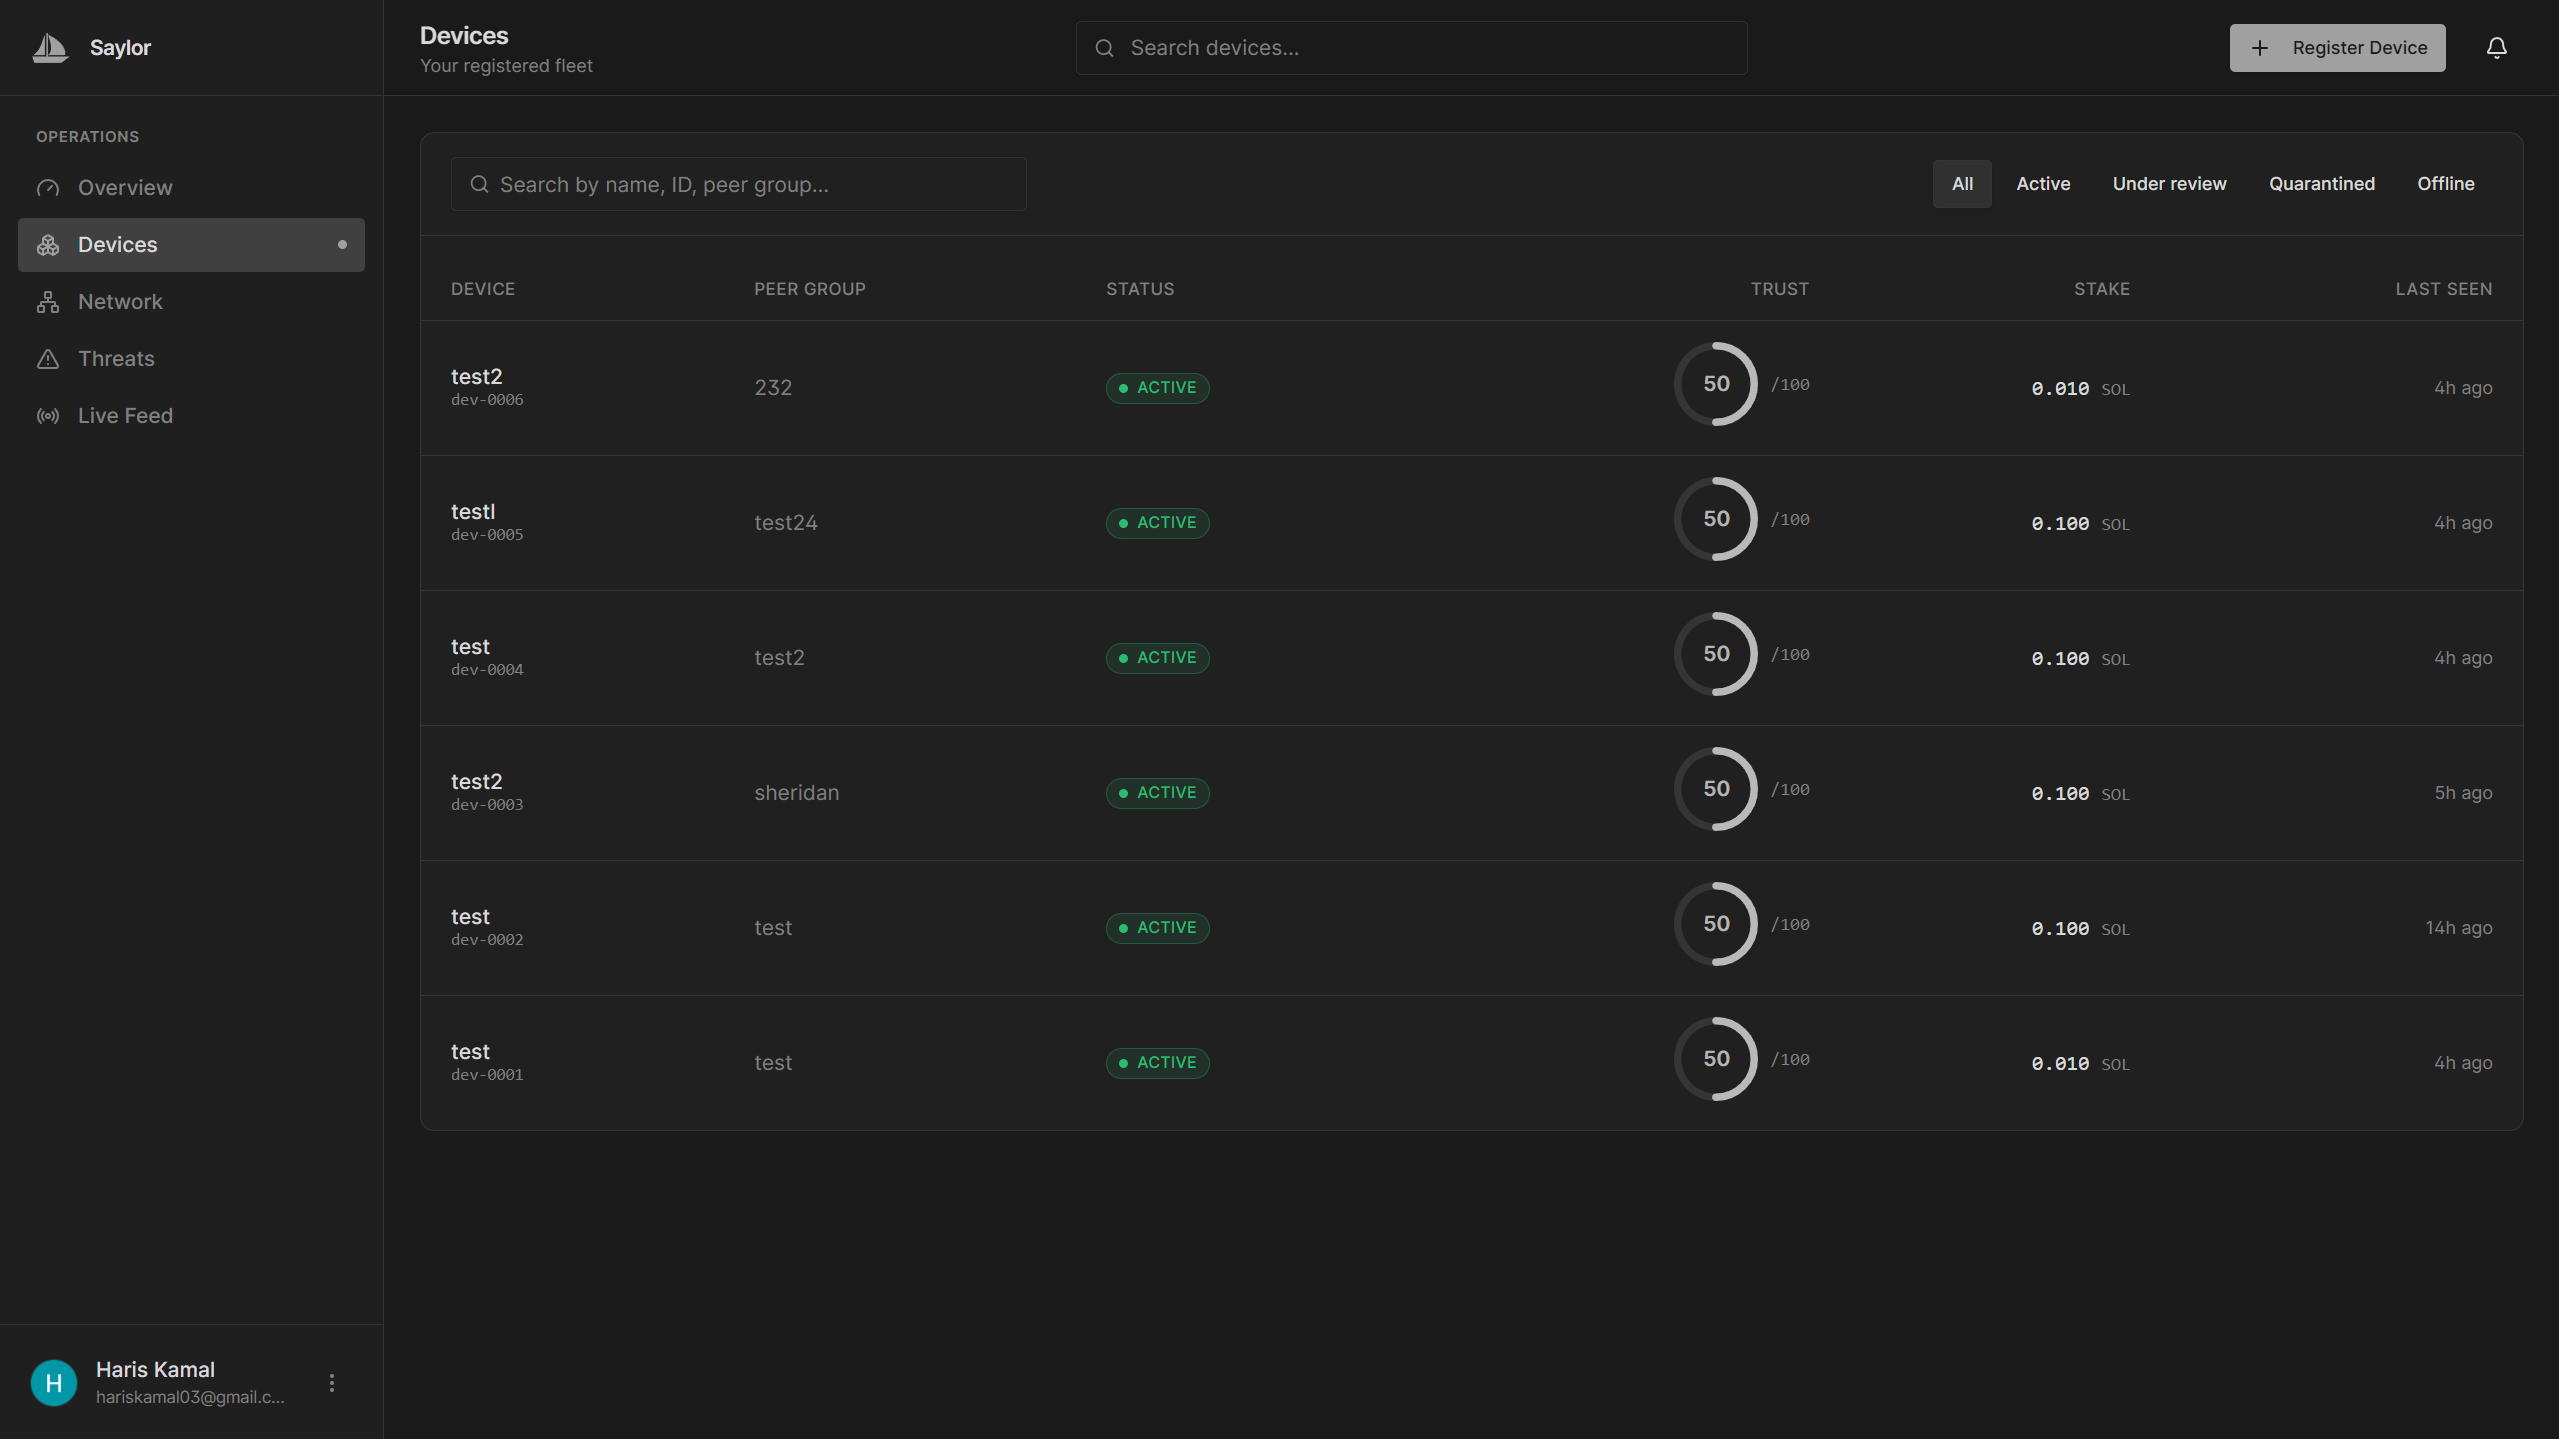Click the Network nodes icon in sidebar

point(48,302)
